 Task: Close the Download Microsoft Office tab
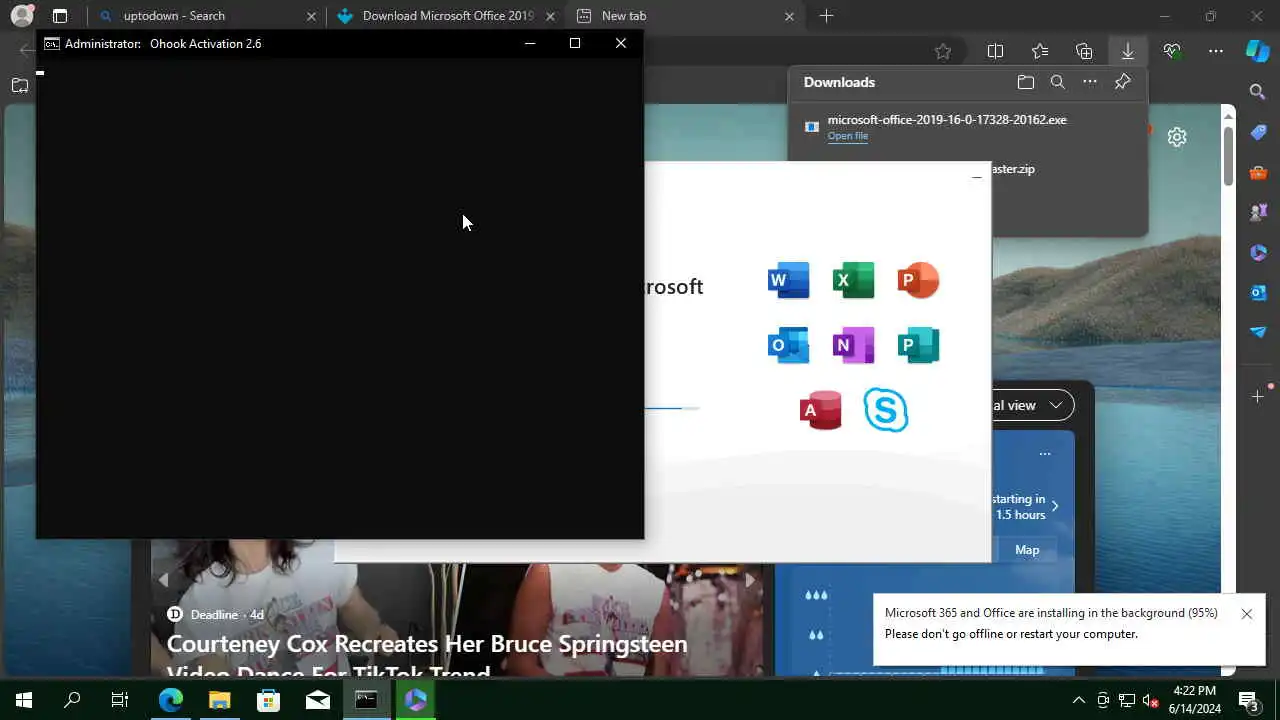(x=550, y=16)
